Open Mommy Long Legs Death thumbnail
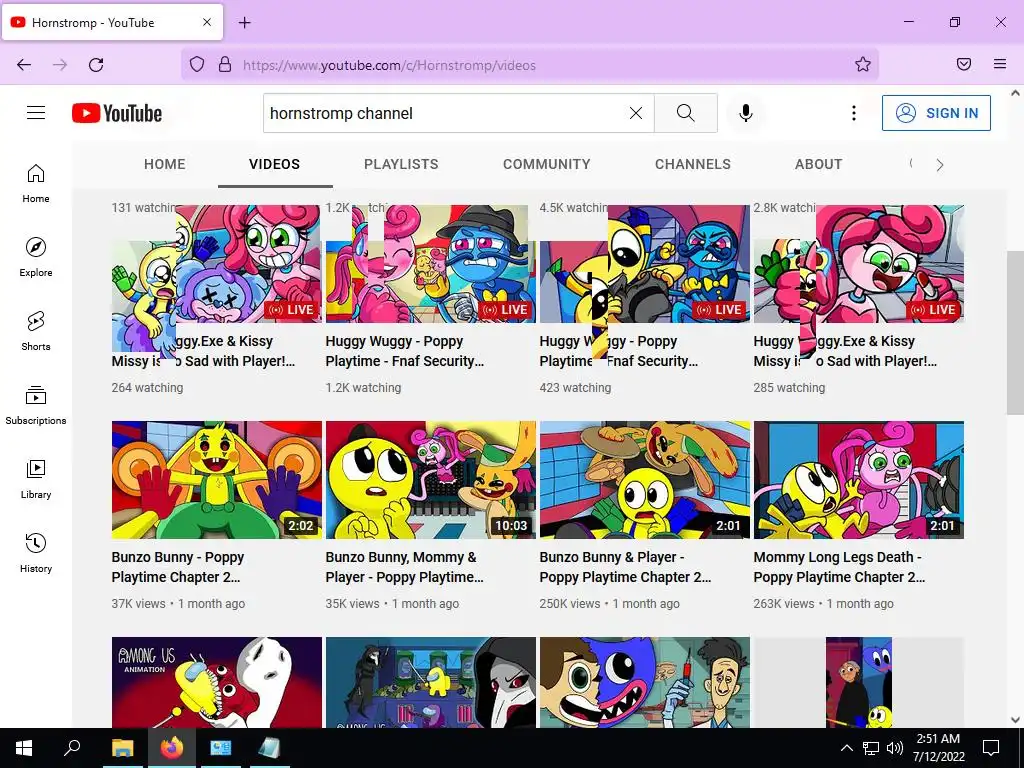1024x768 pixels. click(859, 479)
